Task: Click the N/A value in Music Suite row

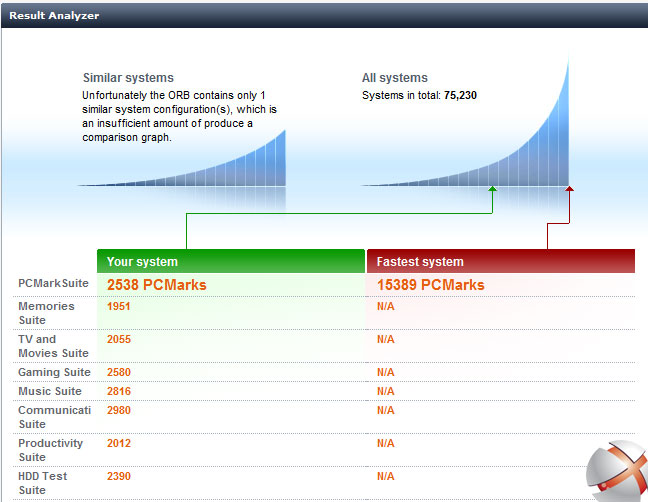Action: [x=386, y=391]
